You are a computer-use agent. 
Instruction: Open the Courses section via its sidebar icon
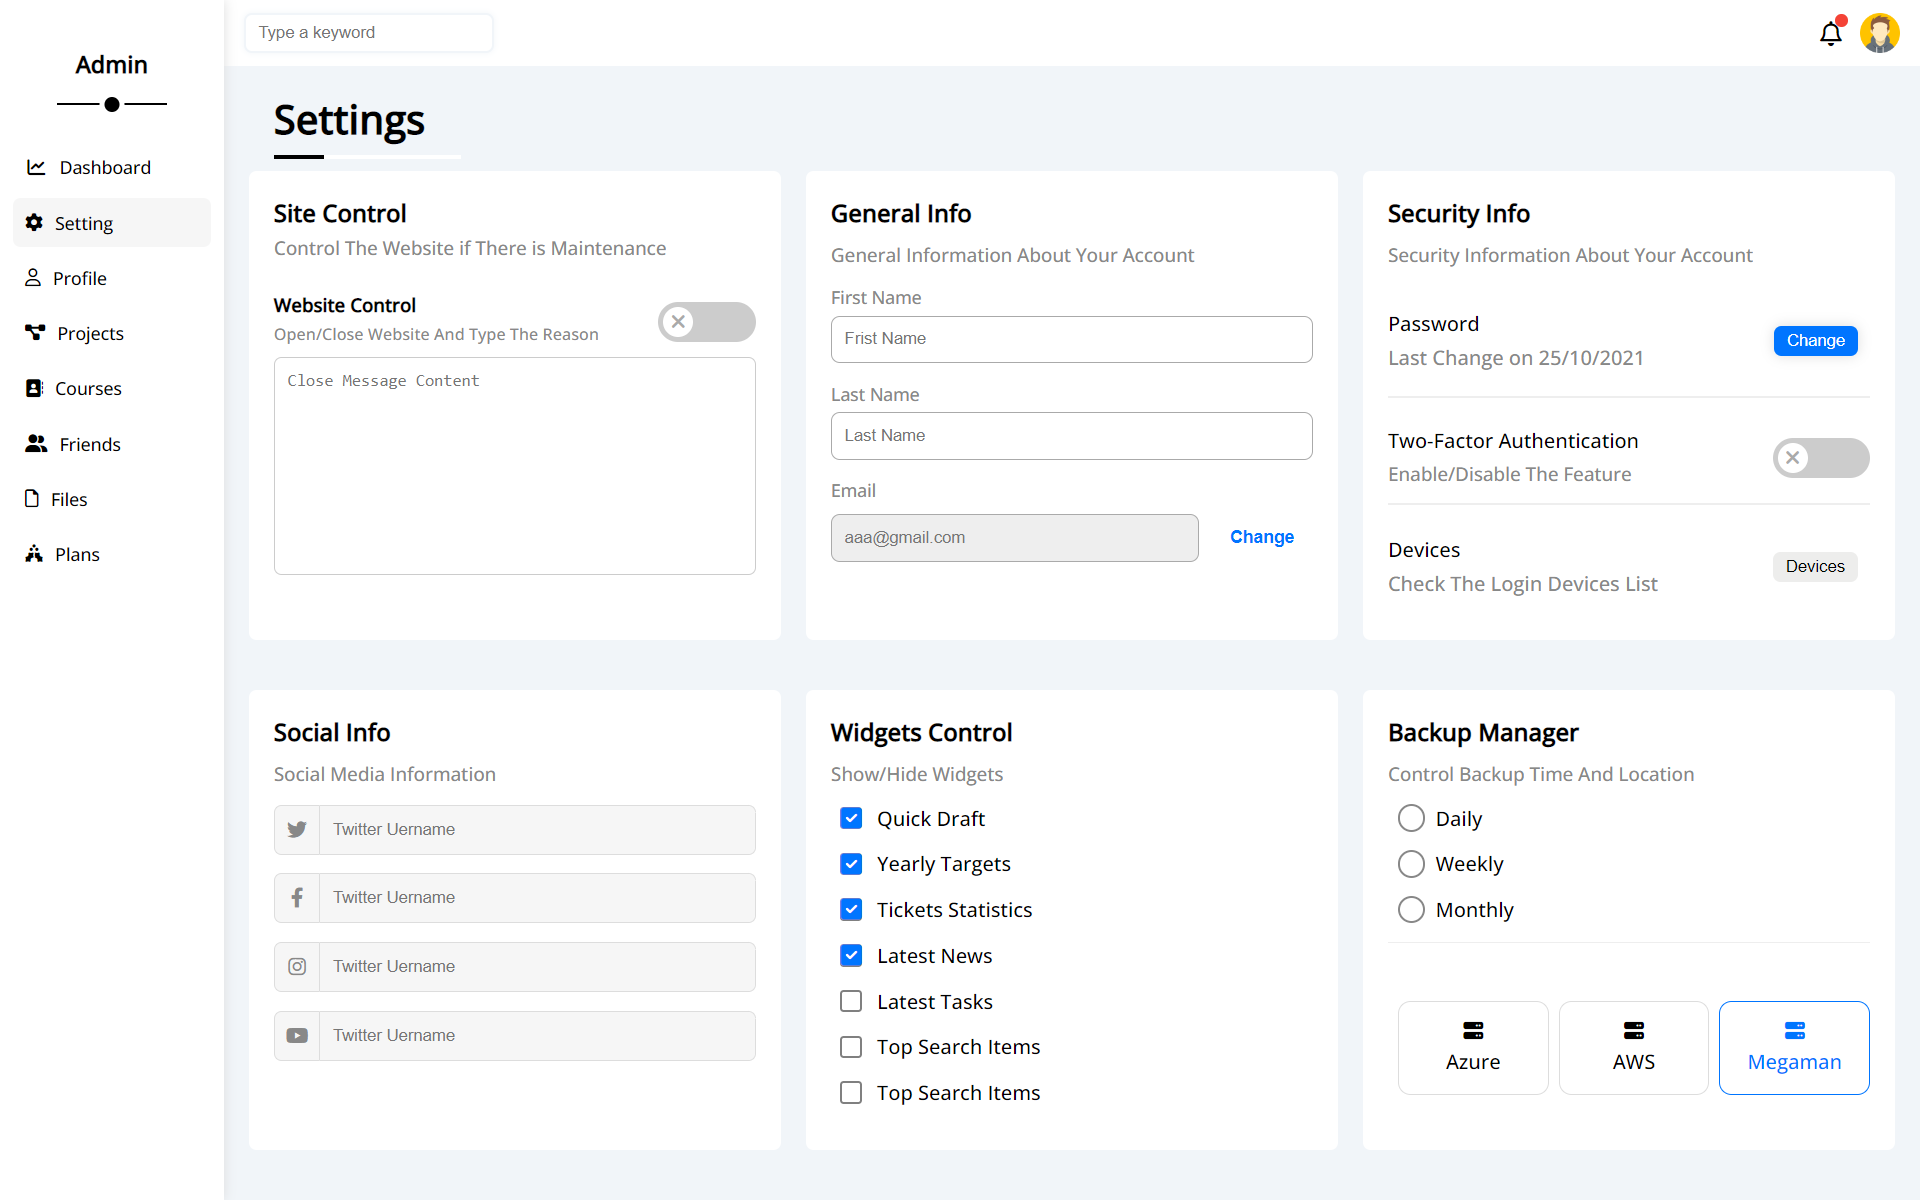tap(34, 388)
